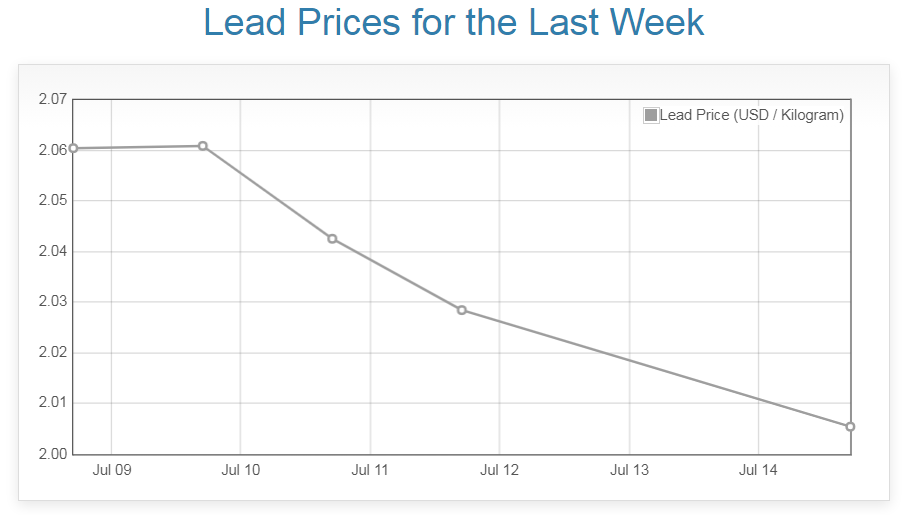Select the data point near 2.04 before Jul 11

[332, 238]
